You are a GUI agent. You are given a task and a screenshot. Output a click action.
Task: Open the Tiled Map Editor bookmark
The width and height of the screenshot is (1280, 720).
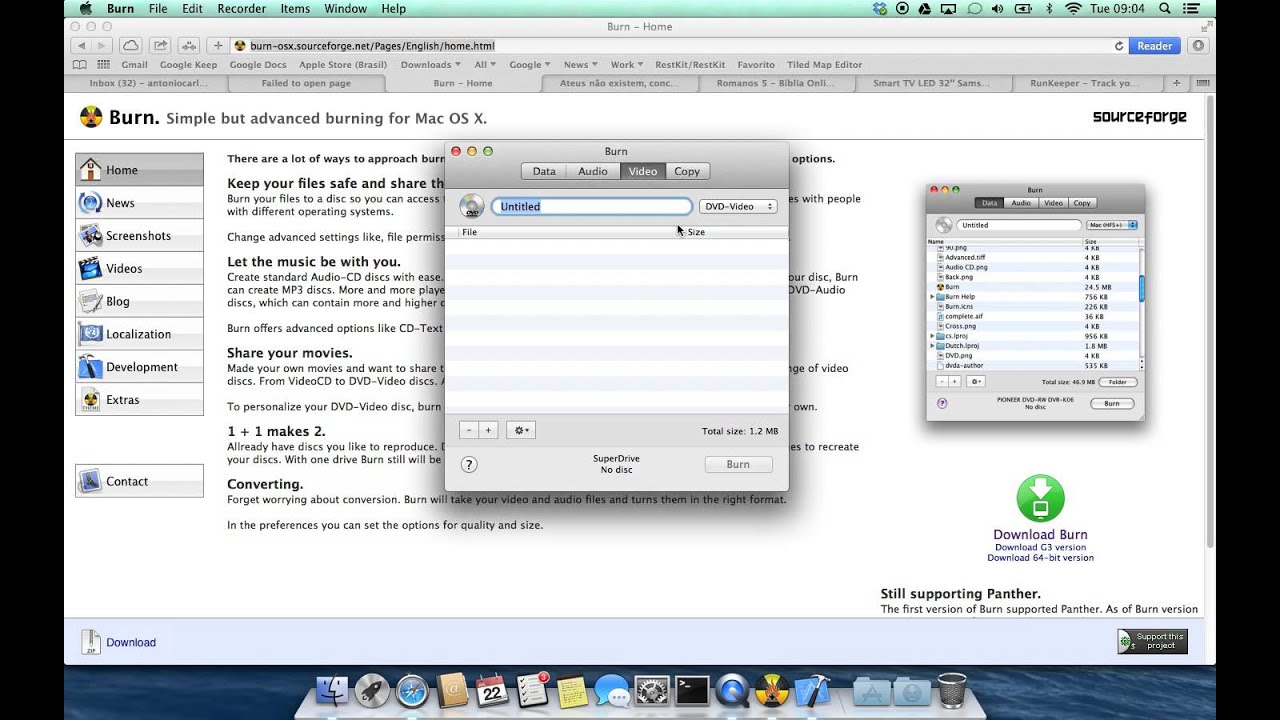[825, 65]
